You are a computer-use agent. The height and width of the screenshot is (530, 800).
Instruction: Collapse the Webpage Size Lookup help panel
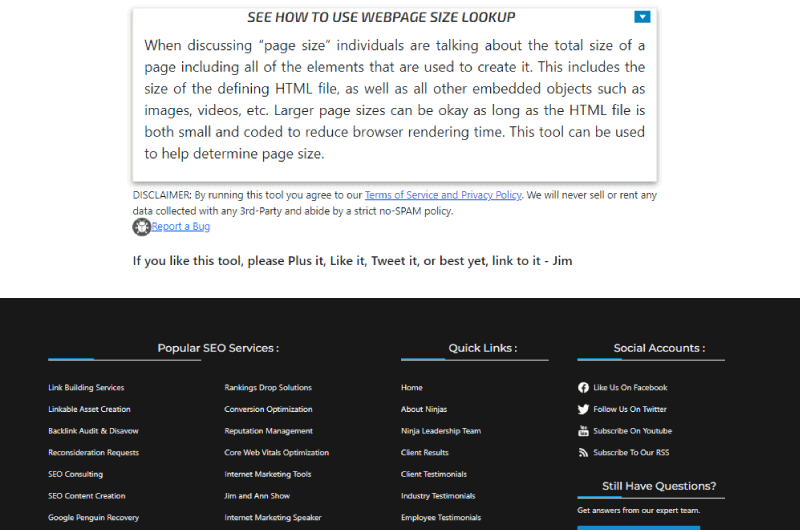(642, 17)
